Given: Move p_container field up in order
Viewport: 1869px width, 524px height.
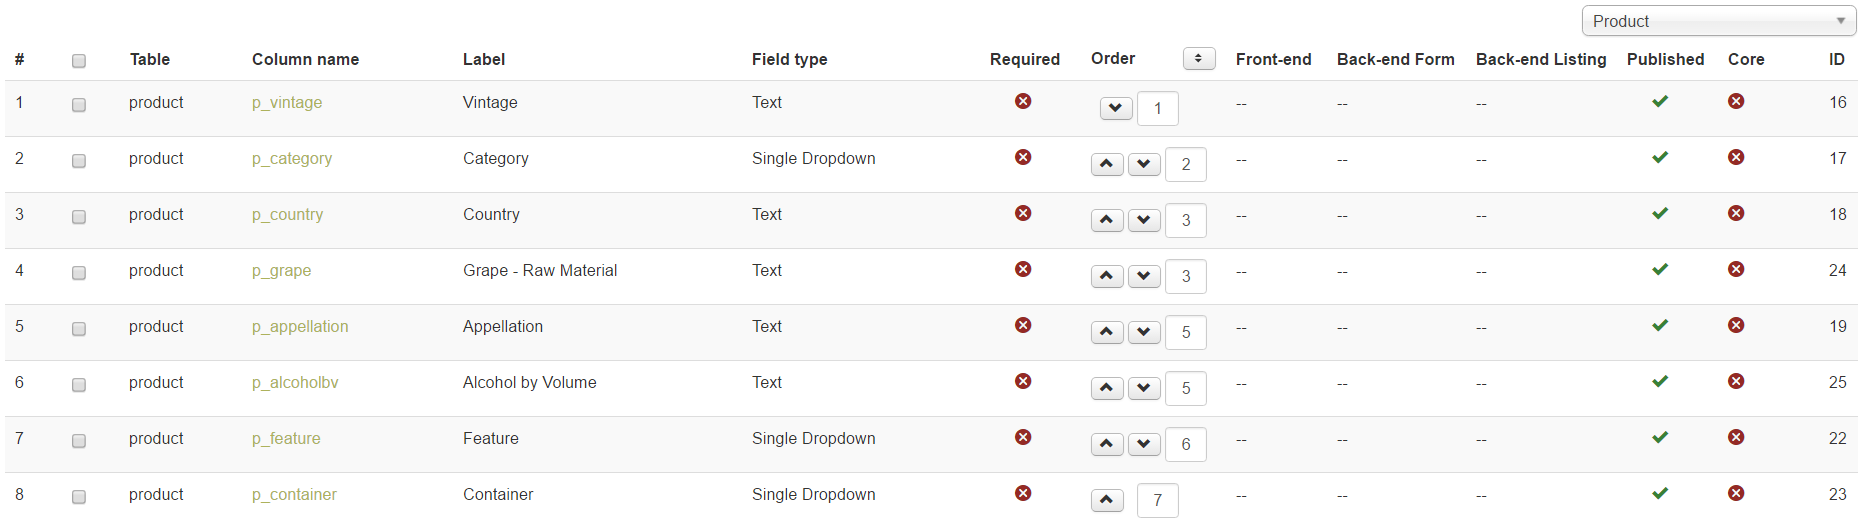Looking at the screenshot, I should click(x=1107, y=500).
